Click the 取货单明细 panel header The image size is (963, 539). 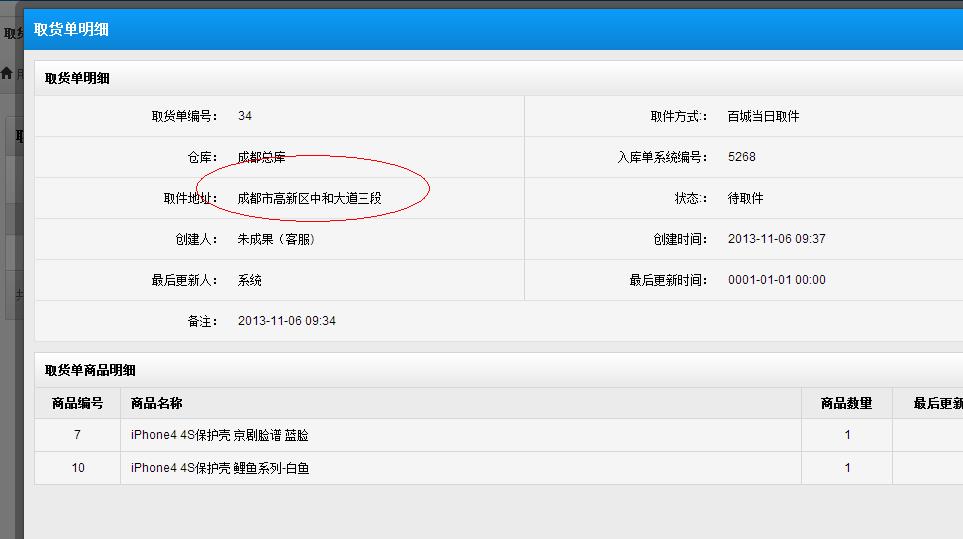click(77, 78)
